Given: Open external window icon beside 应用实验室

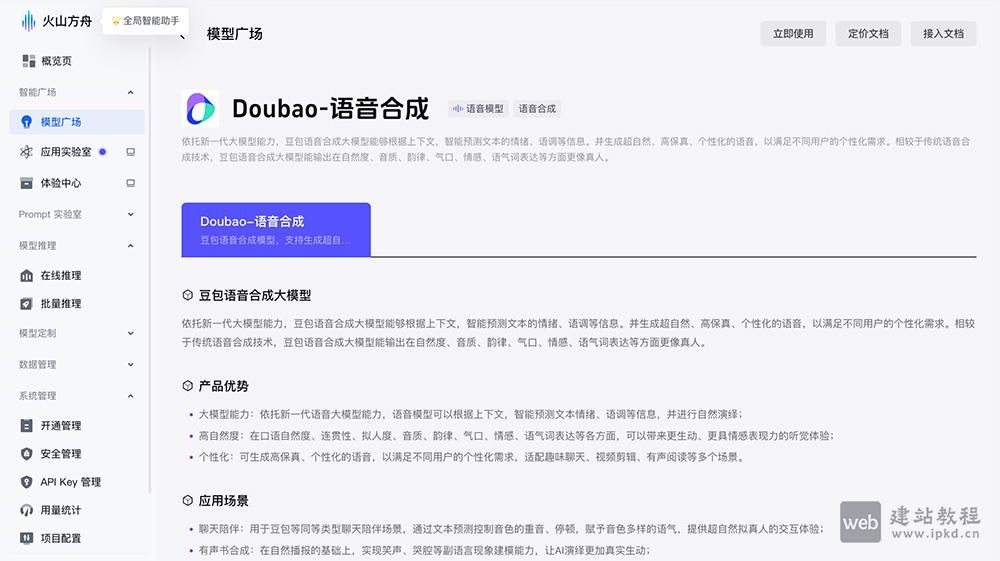Looking at the screenshot, I should point(130,152).
